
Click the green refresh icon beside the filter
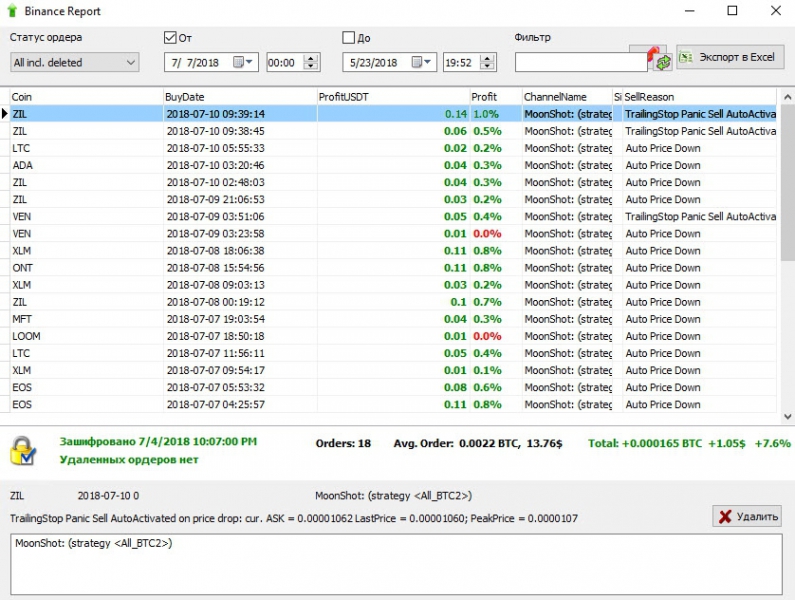663,62
